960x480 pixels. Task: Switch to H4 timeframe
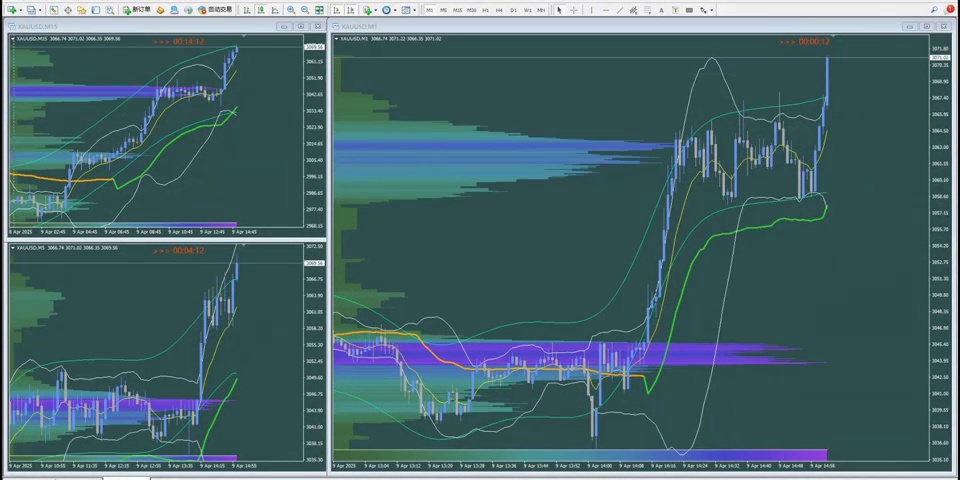(500, 10)
